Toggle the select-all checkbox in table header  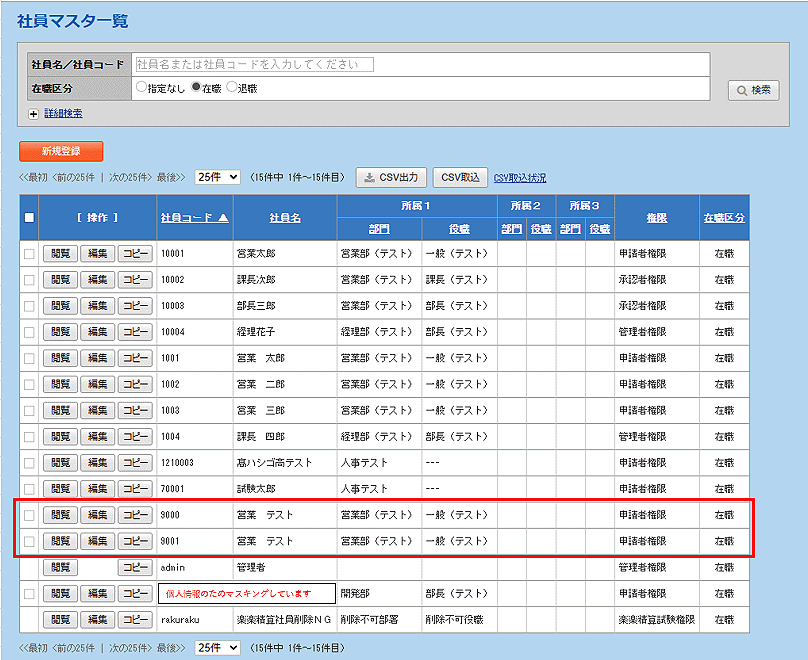coord(29,217)
